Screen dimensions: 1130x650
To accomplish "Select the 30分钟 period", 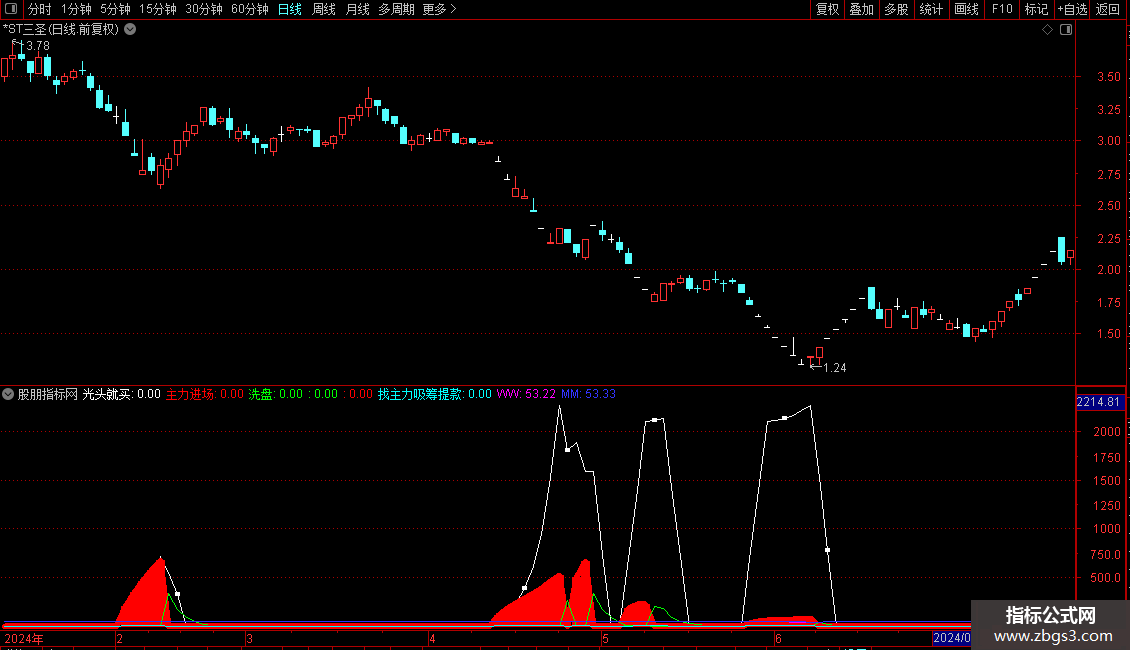I will (204, 9).
